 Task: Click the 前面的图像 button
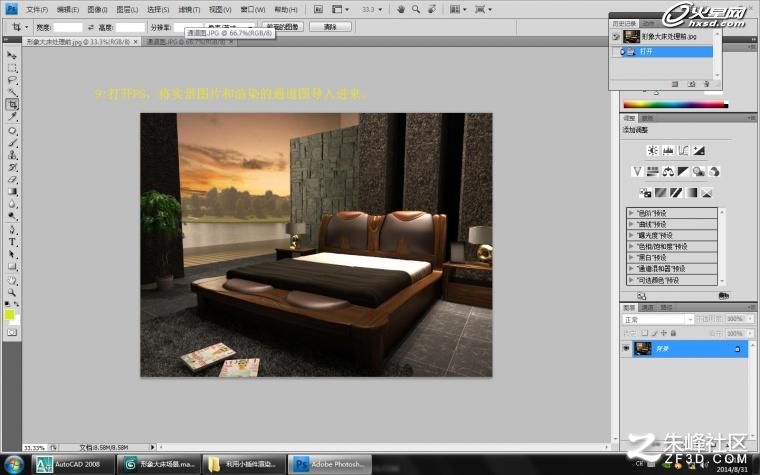tap(283, 27)
